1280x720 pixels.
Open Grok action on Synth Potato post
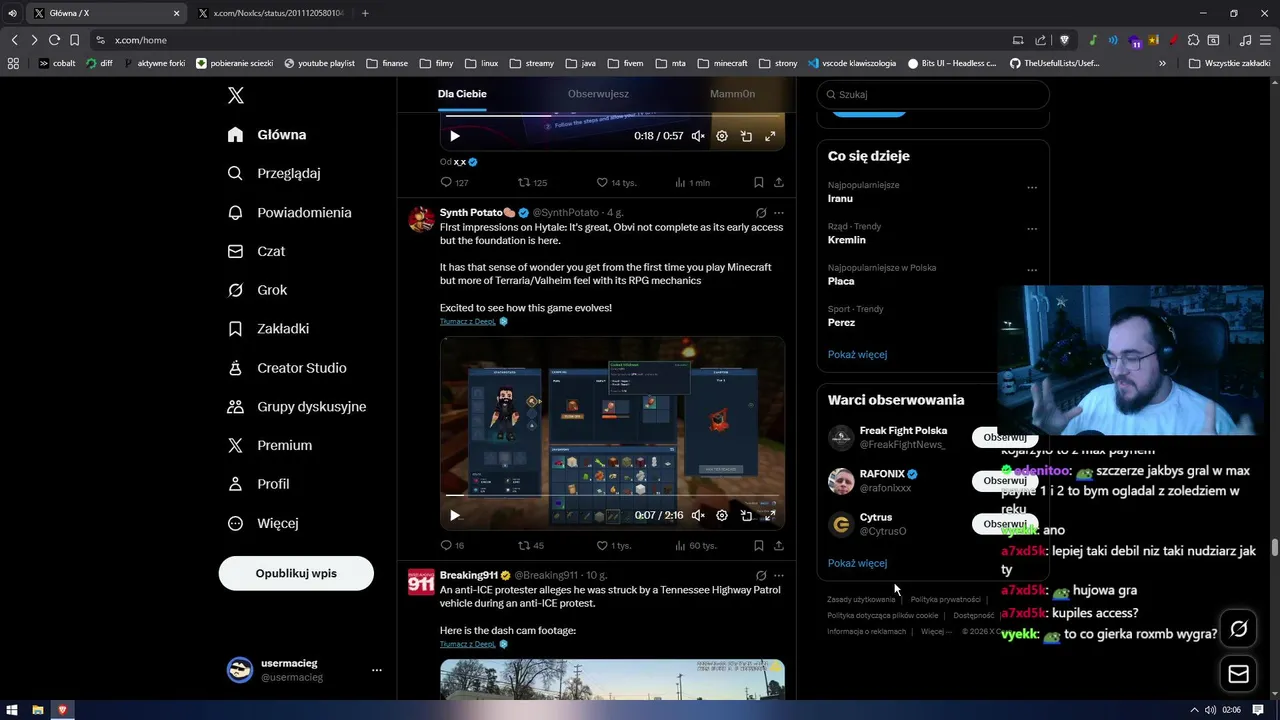pos(761,213)
